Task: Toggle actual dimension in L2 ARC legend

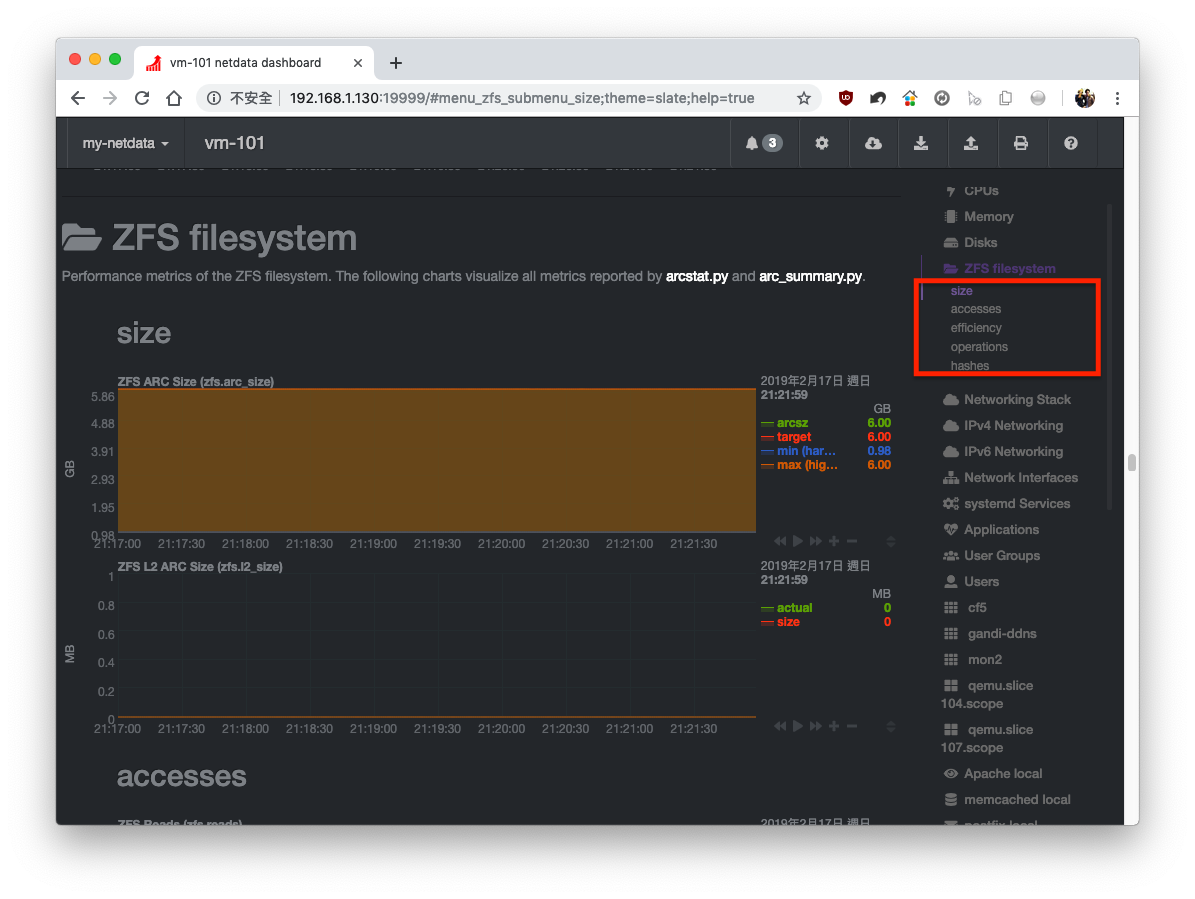Action: [x=794, y=608]
